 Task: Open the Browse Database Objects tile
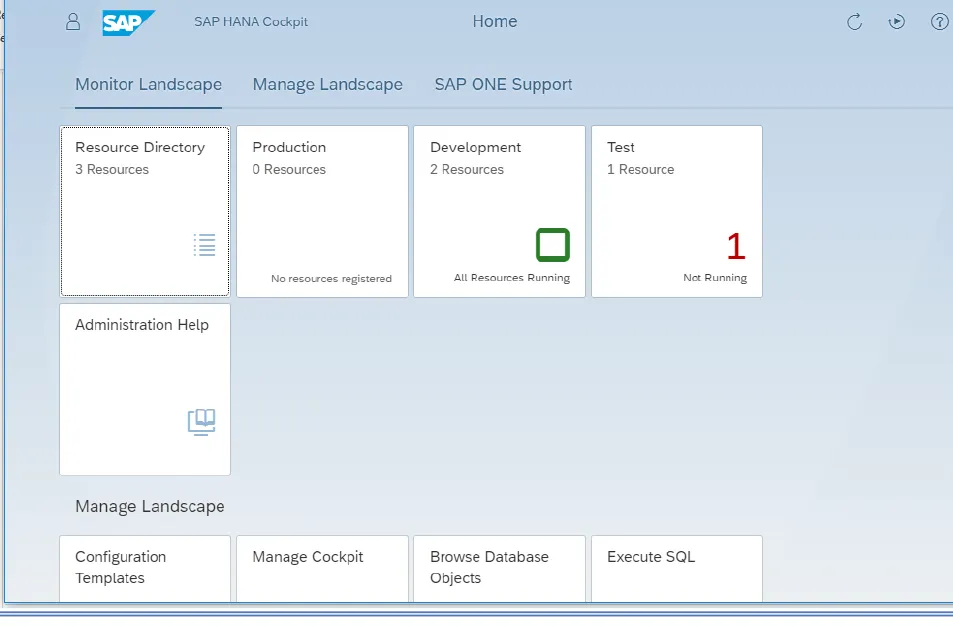pyautogui.click(x=499, y=569)
